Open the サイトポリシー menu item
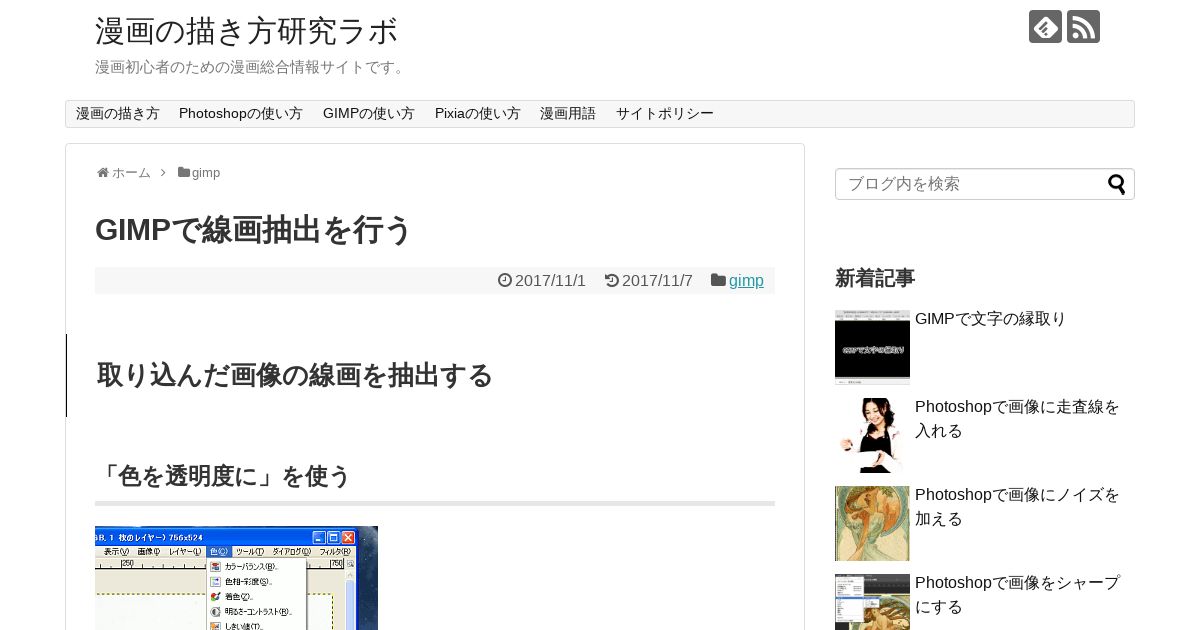Viewport: 1200px width, 630px height. coord(665,114)
